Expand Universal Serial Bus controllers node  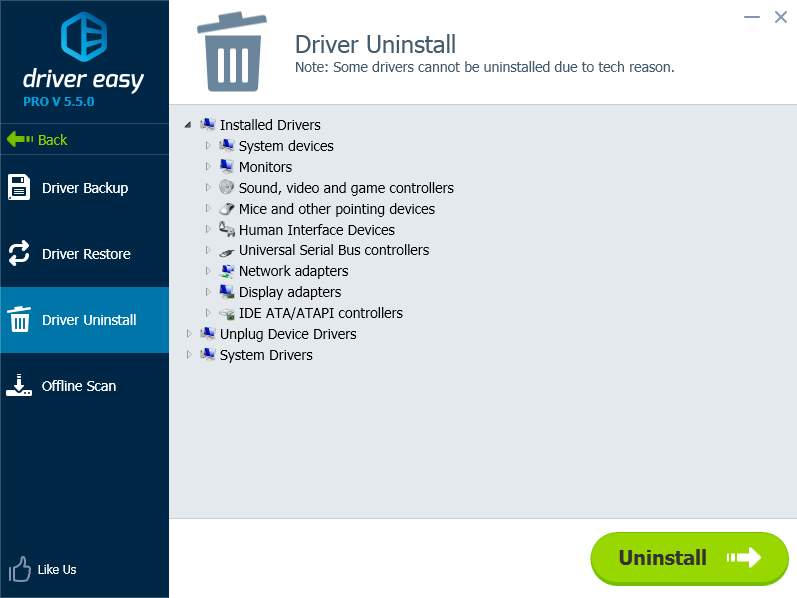[208, 250]
